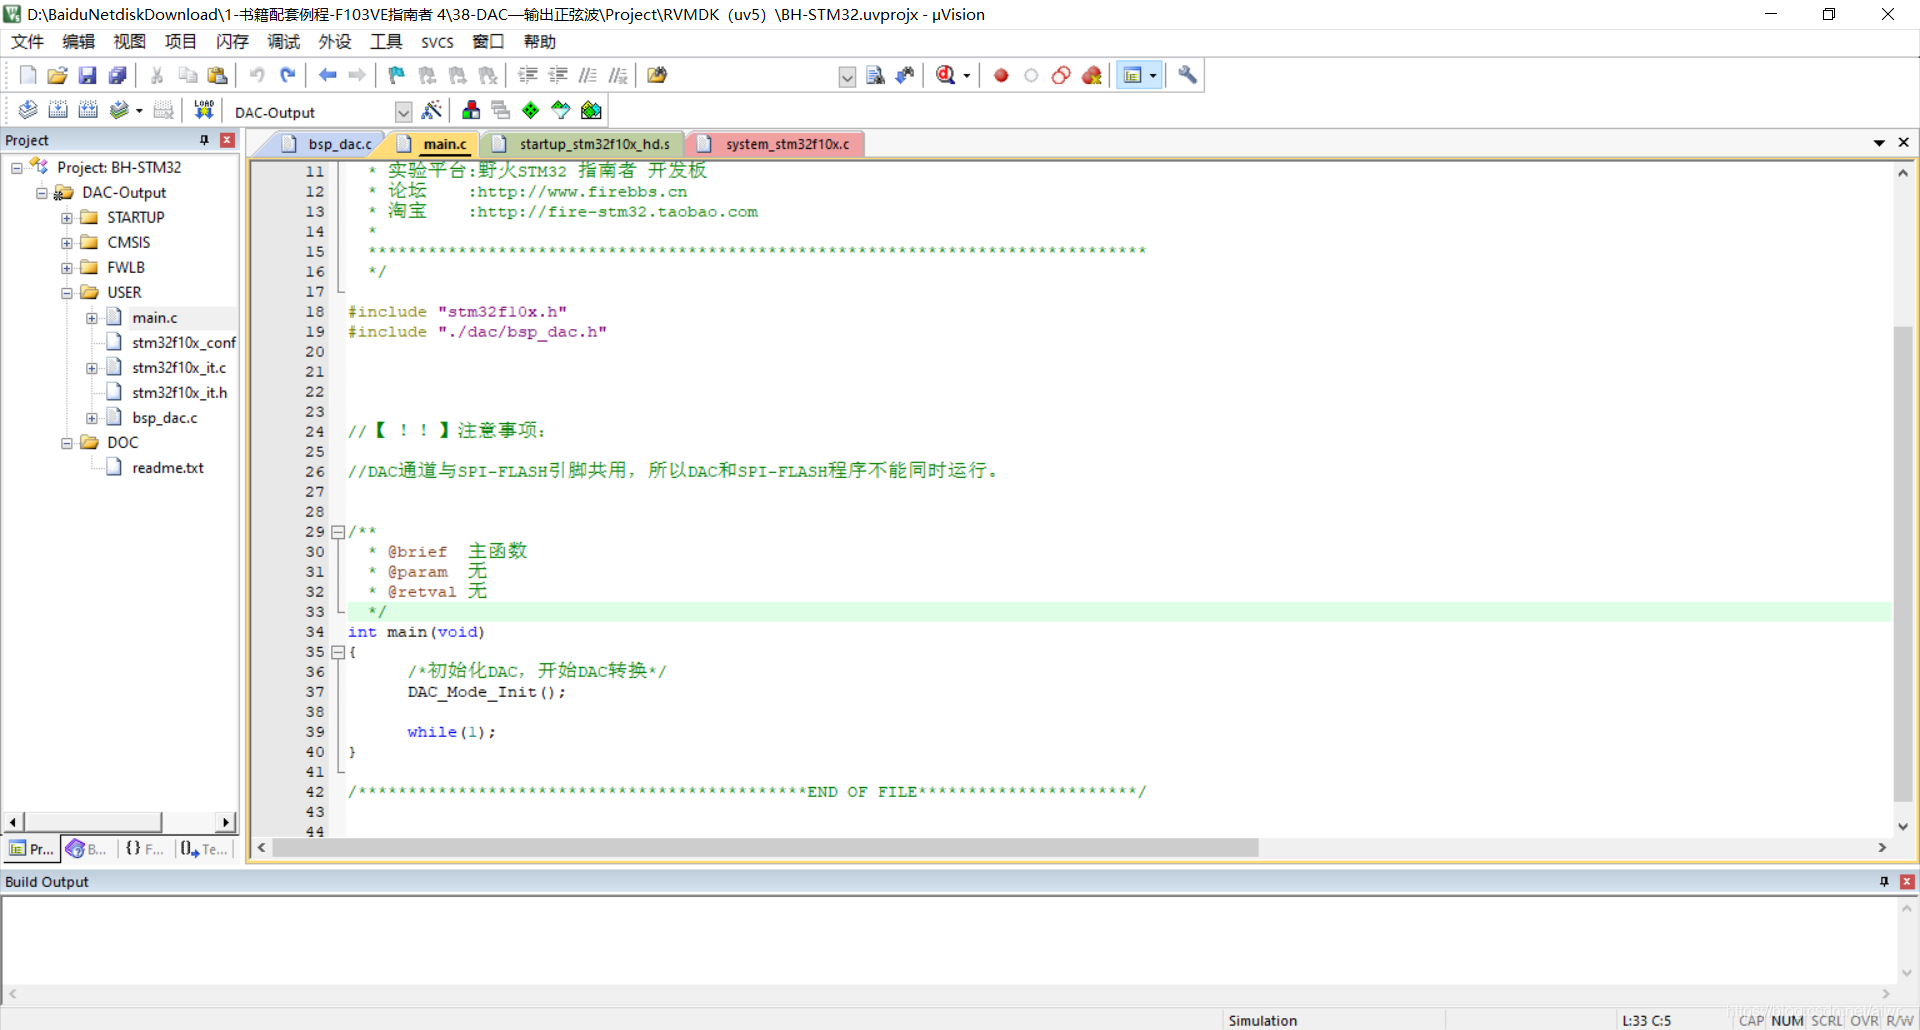1920x1030 pixels.
Task: Open Manage Run-Time Environment green diamond icon
Action: tap(531, 110)
